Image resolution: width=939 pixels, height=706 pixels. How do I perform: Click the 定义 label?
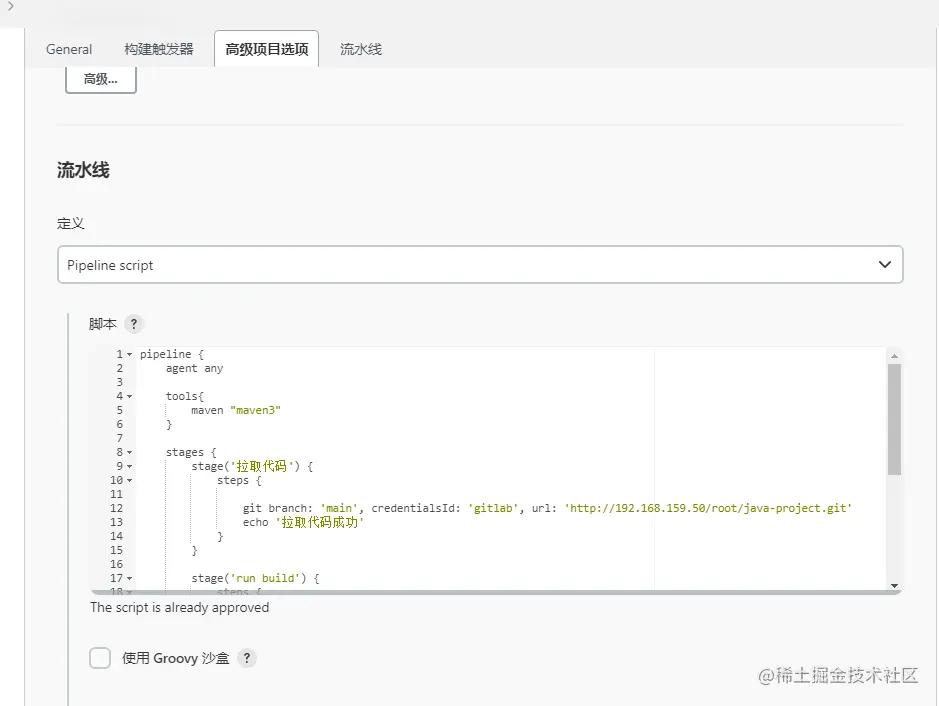click(x=71, y=223)
